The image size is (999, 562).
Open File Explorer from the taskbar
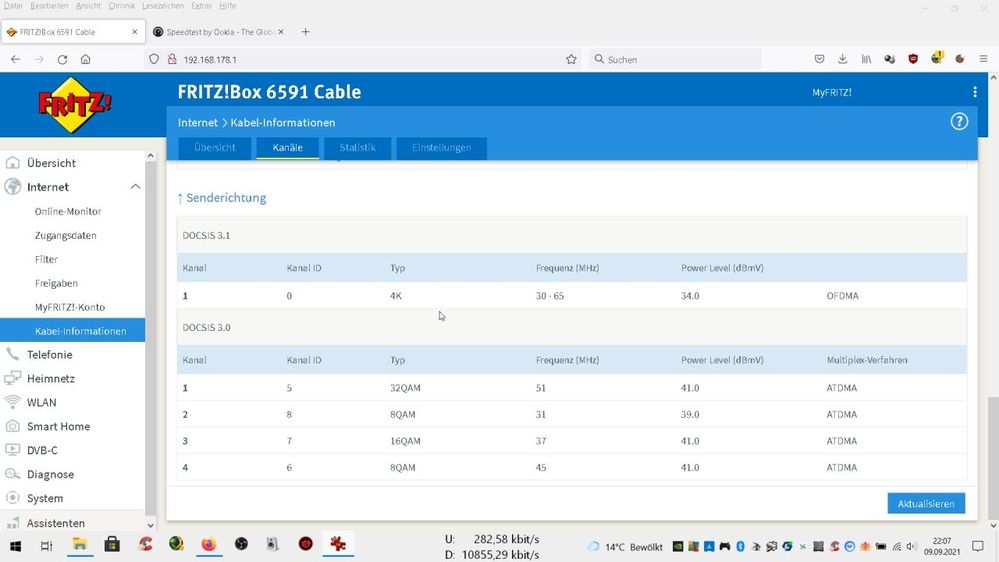tap(80, 544)
